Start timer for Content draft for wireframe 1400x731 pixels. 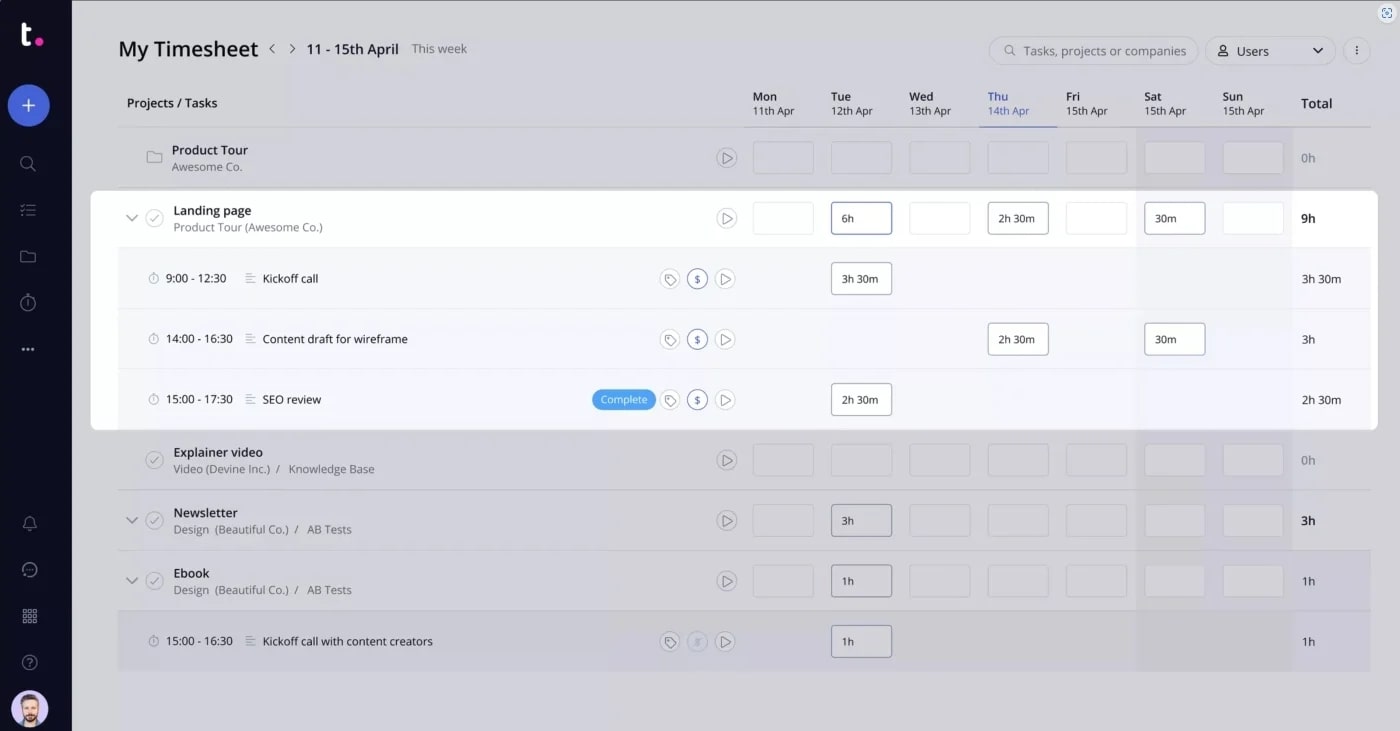point(725,340)
